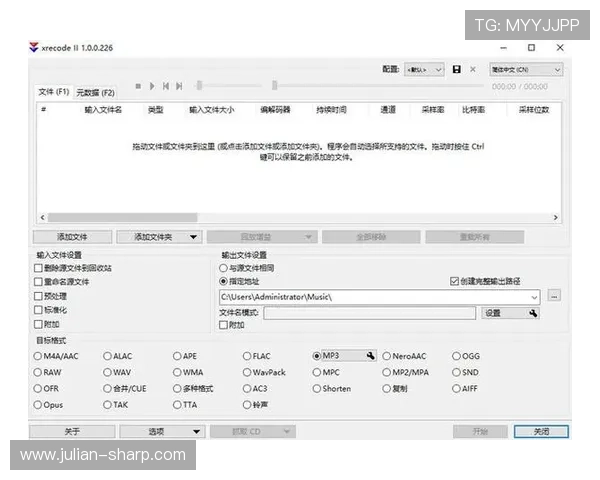Viewport: 600px width, 480px height.
Task: Expand the 添加文件夹 dropdown arrow
Action: [x=193, y=237]
